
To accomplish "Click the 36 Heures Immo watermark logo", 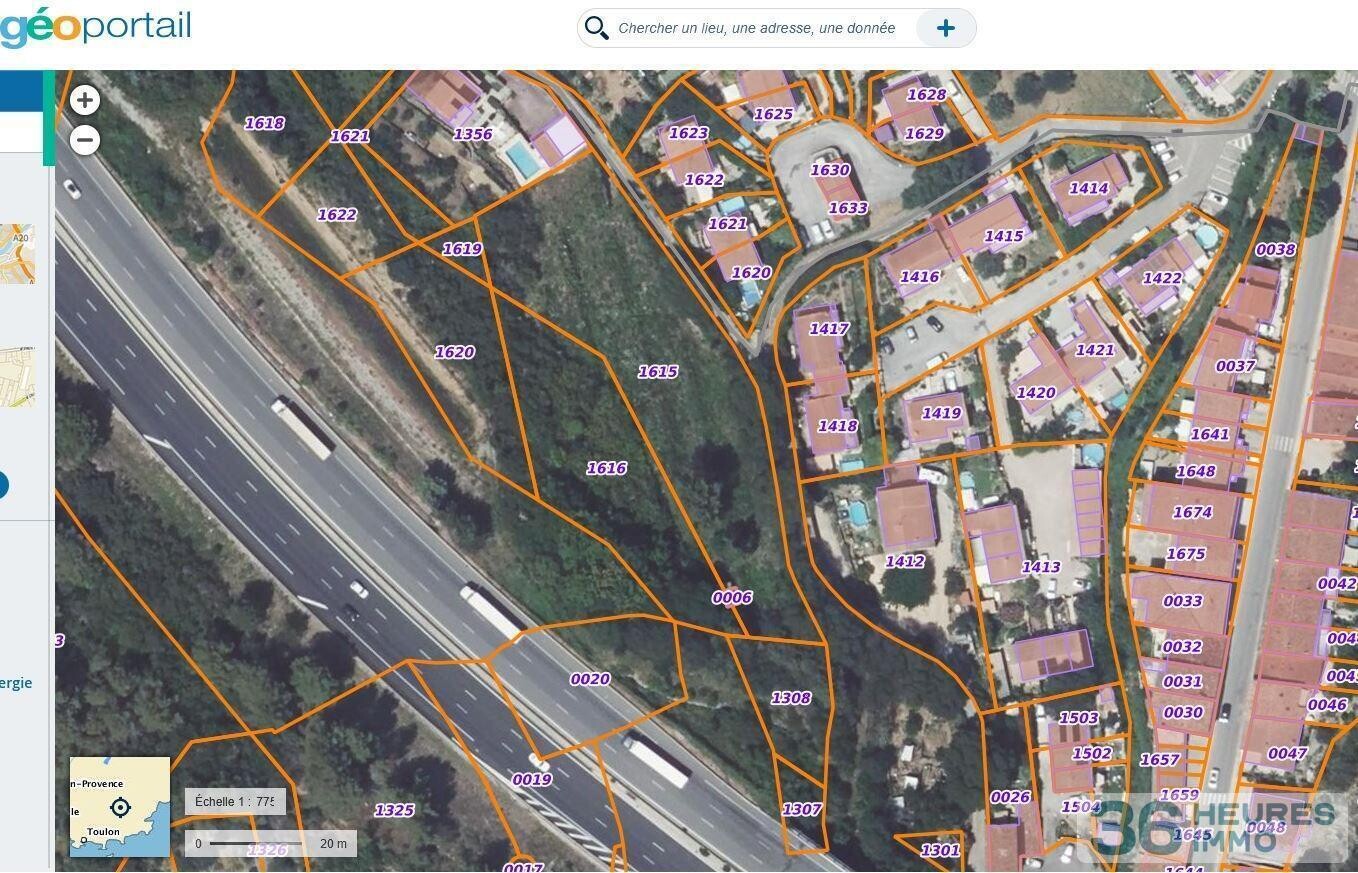I will click(1215, 826).
